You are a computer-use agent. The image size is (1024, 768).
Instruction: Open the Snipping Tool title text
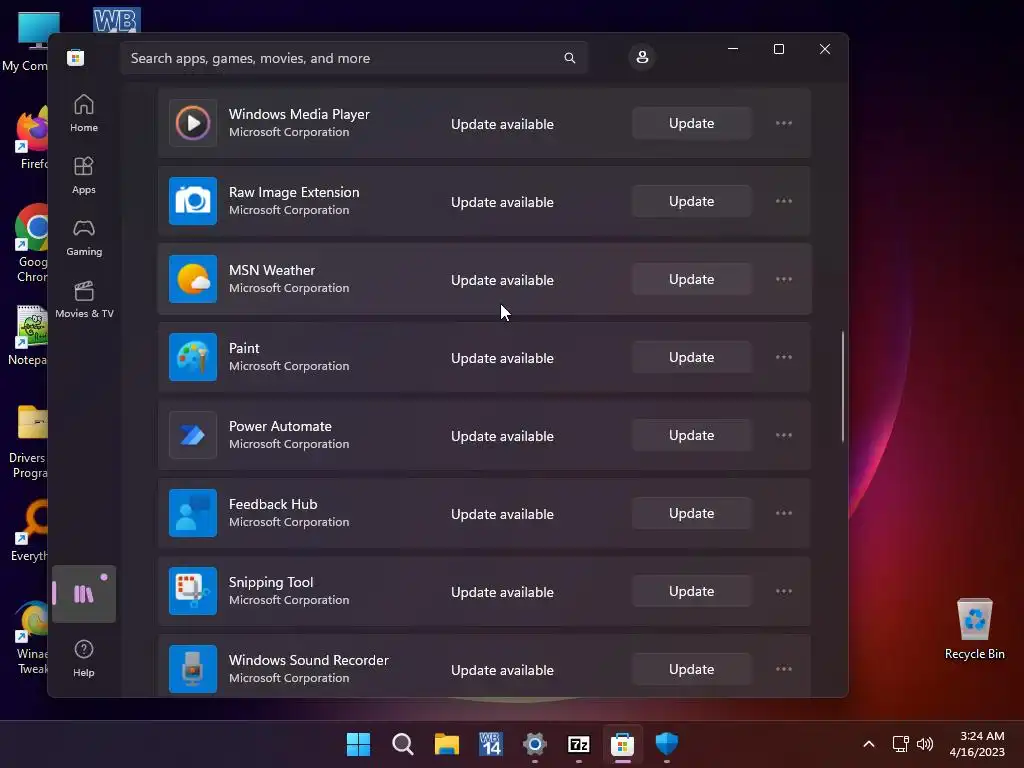[x=271, y=582]
